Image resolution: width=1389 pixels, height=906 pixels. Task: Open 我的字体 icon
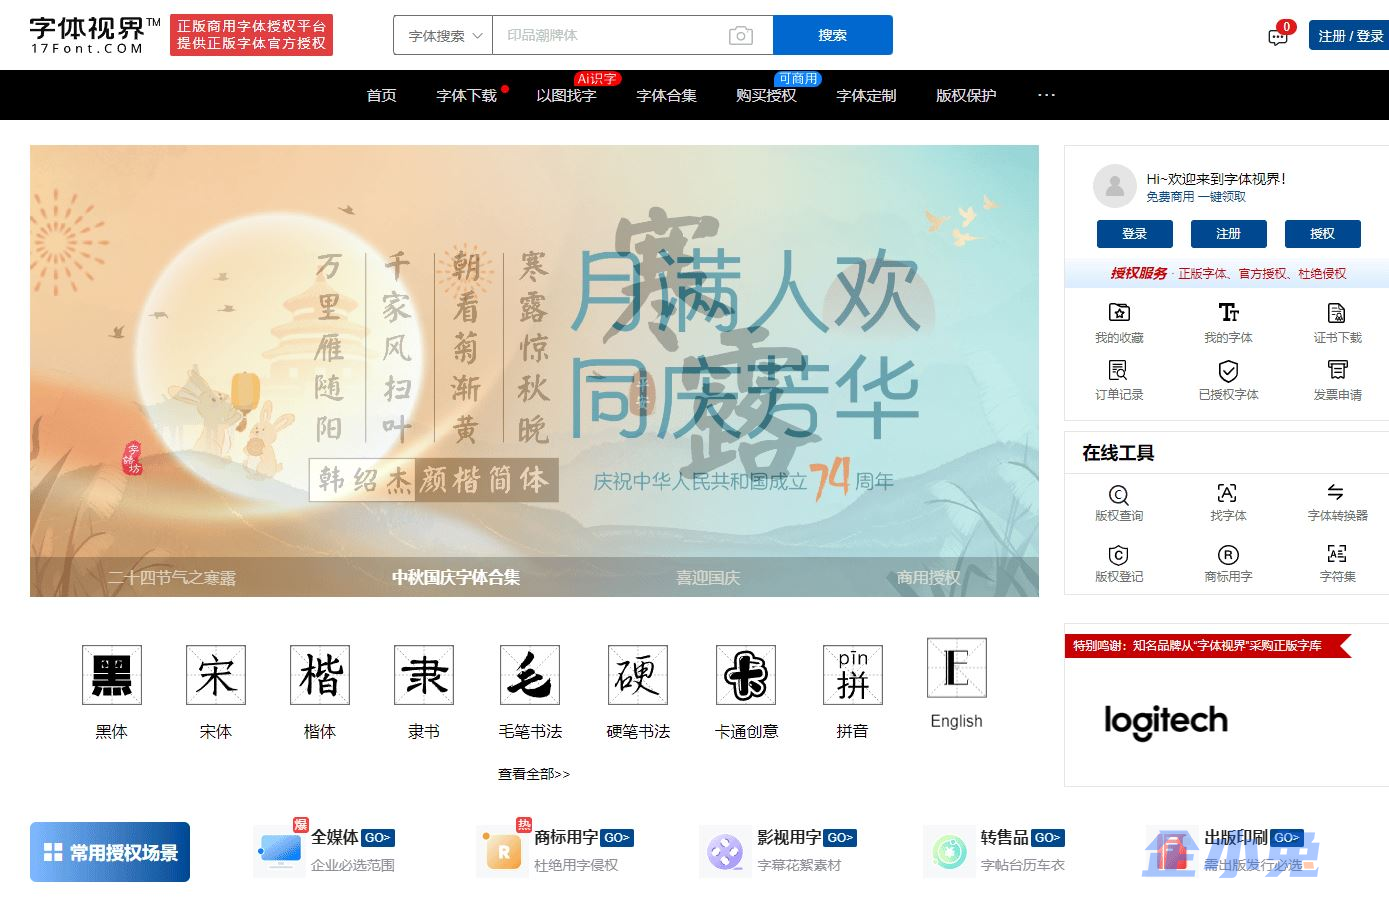point(1228,312)
